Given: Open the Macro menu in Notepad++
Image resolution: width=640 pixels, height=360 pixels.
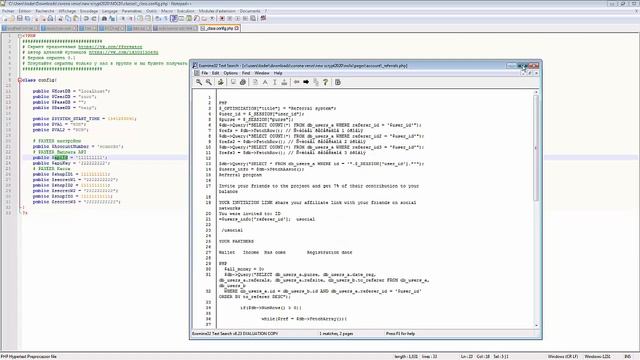Looking at the screenshot, I should (x=167, y=11).
